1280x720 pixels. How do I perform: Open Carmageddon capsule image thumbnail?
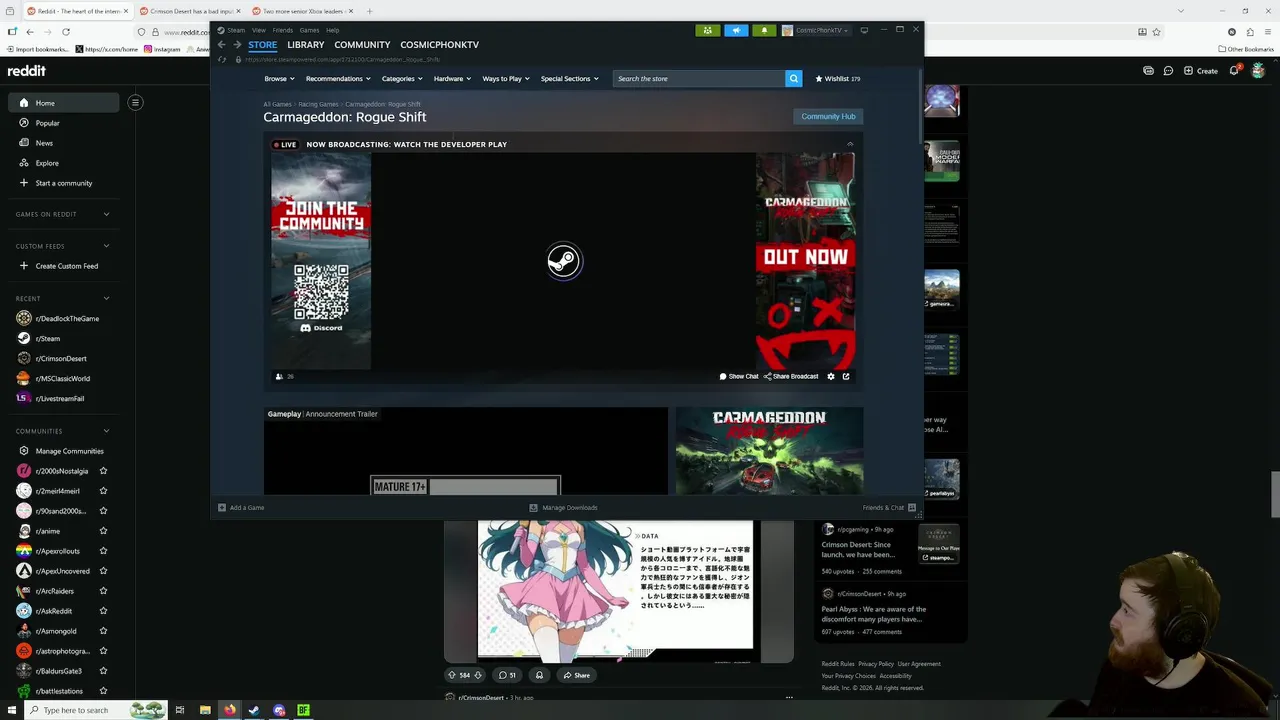tap(769, 451)
